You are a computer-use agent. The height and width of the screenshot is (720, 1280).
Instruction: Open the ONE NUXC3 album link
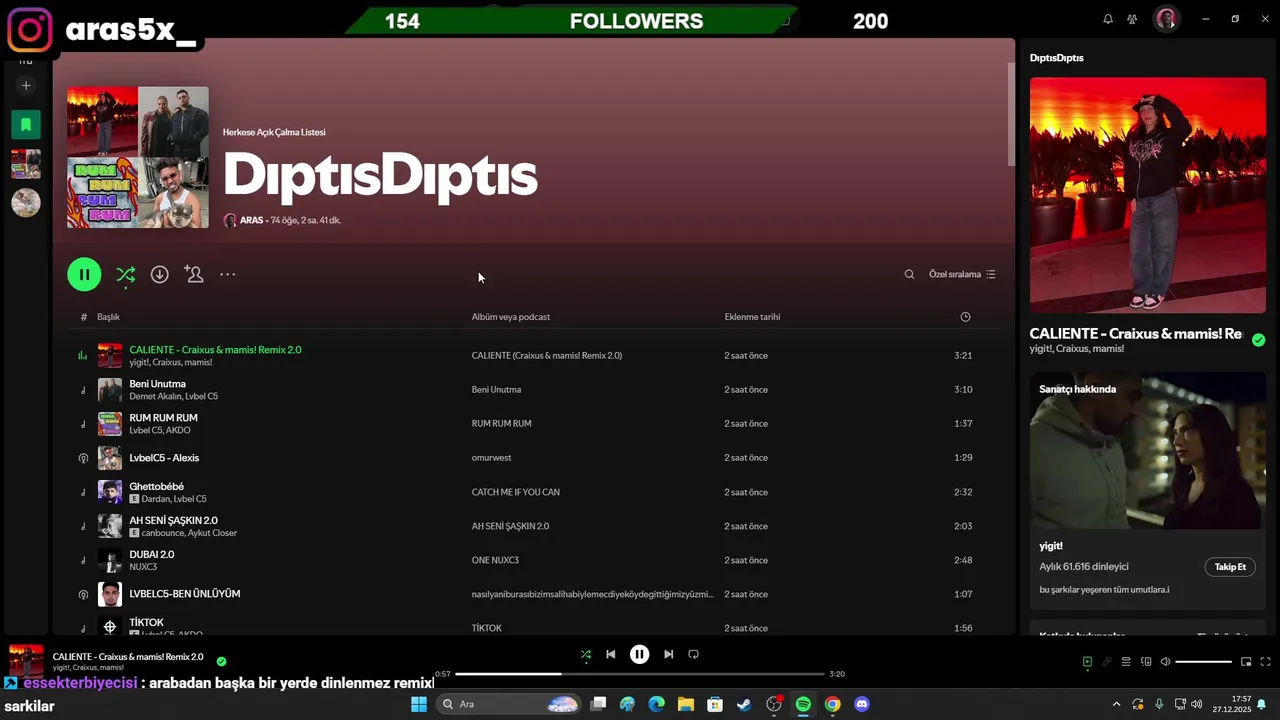click(x=495, y=560)
